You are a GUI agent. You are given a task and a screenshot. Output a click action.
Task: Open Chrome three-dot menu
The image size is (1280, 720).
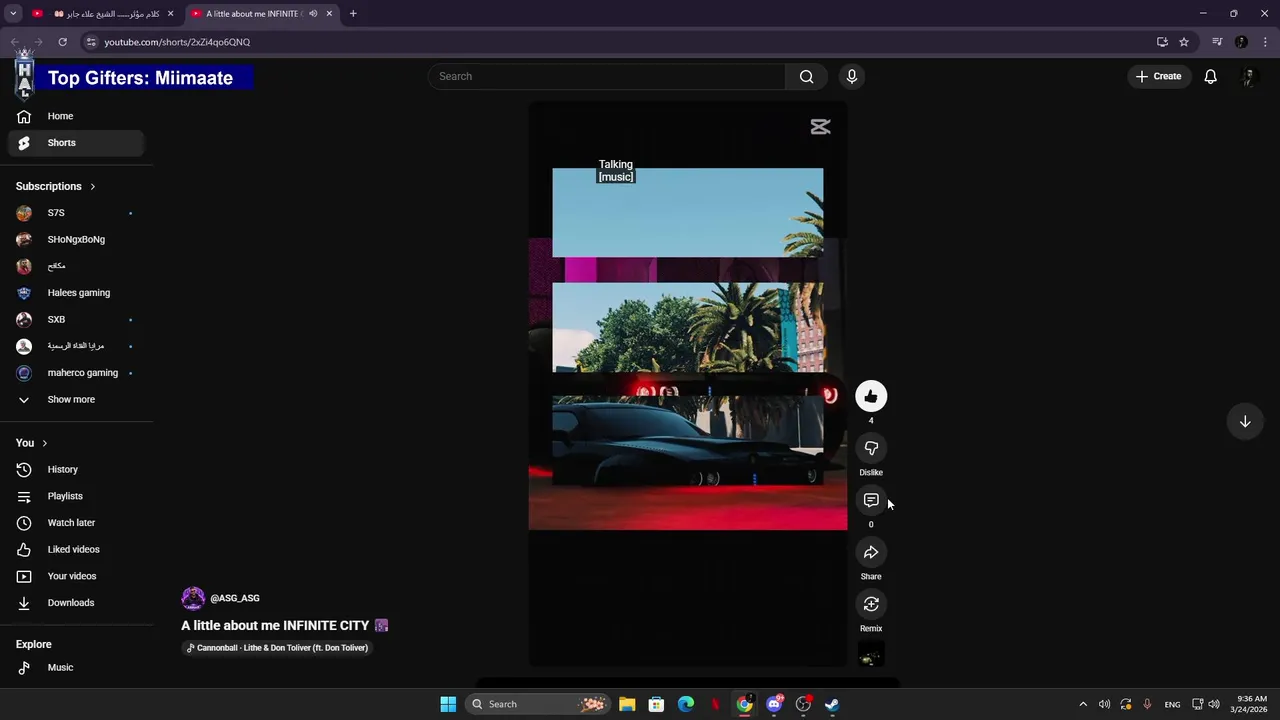pyautogui.click(x=1266, y=42)
